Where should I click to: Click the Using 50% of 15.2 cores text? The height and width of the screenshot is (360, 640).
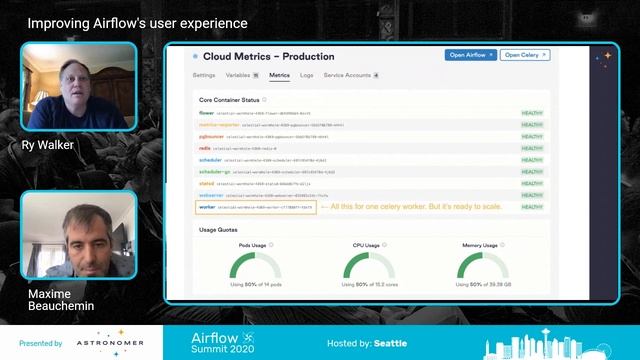(x=369, y=284)
